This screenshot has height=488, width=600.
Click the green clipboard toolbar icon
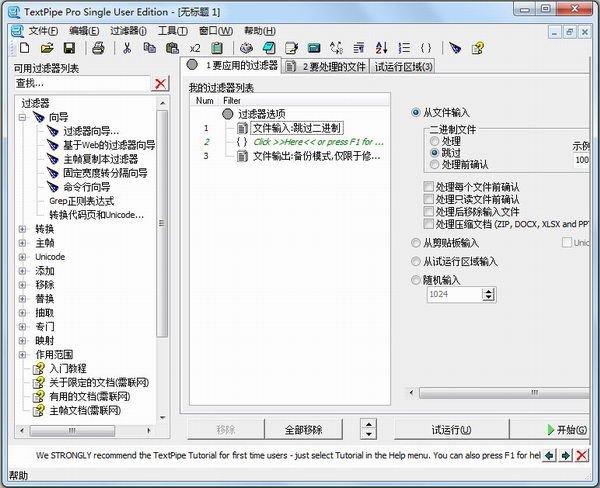[217, 48]
